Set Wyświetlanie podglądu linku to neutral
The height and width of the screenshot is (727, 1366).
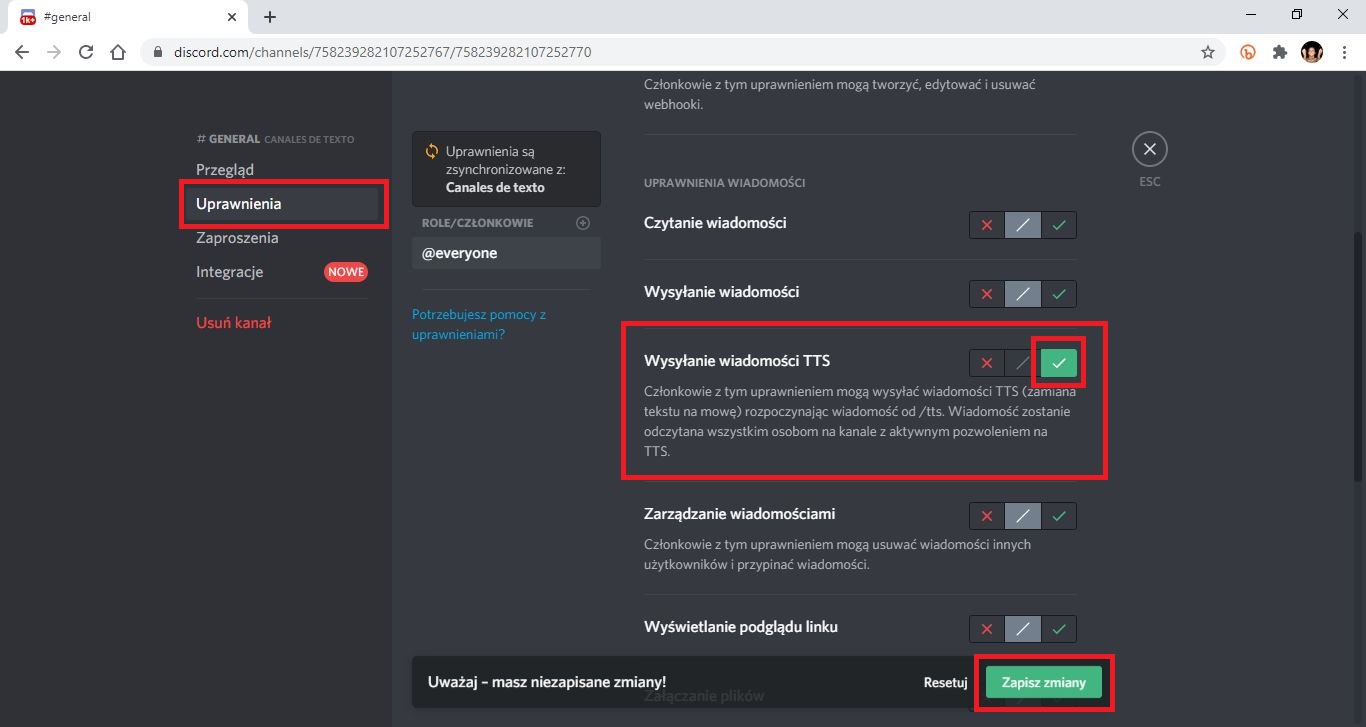1023,629
